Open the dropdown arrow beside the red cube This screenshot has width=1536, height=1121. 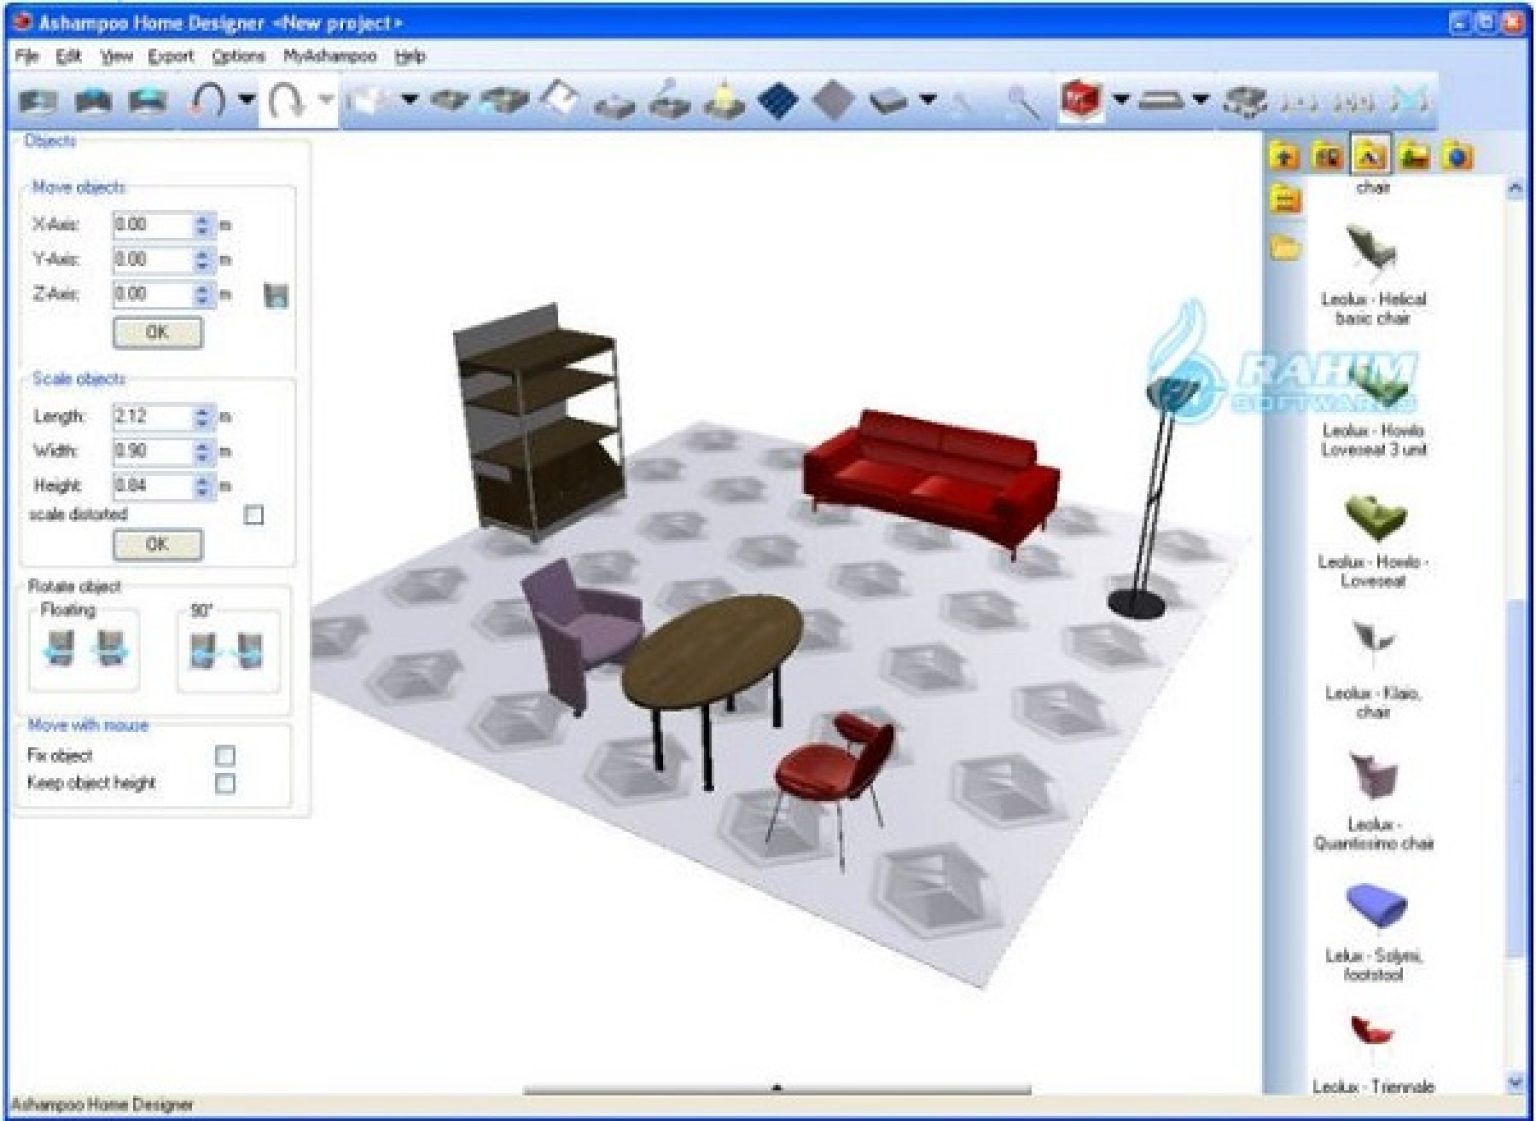click(1121, 100)
